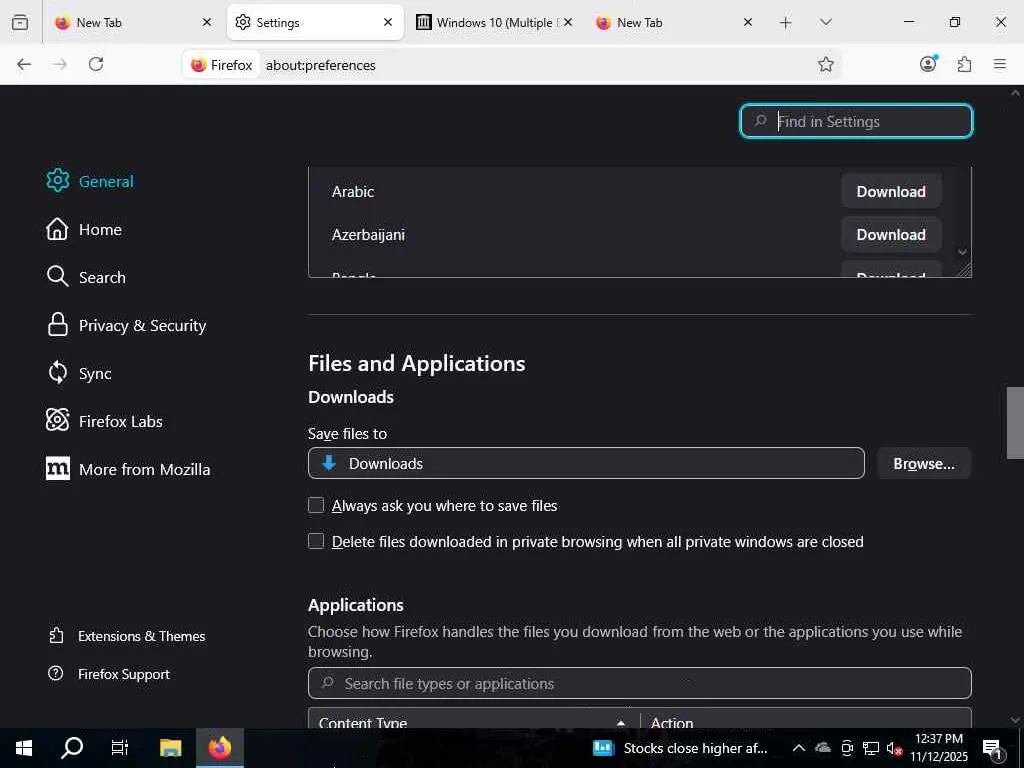Open the Extensions puzzle-piece icon

click(964, 64)
